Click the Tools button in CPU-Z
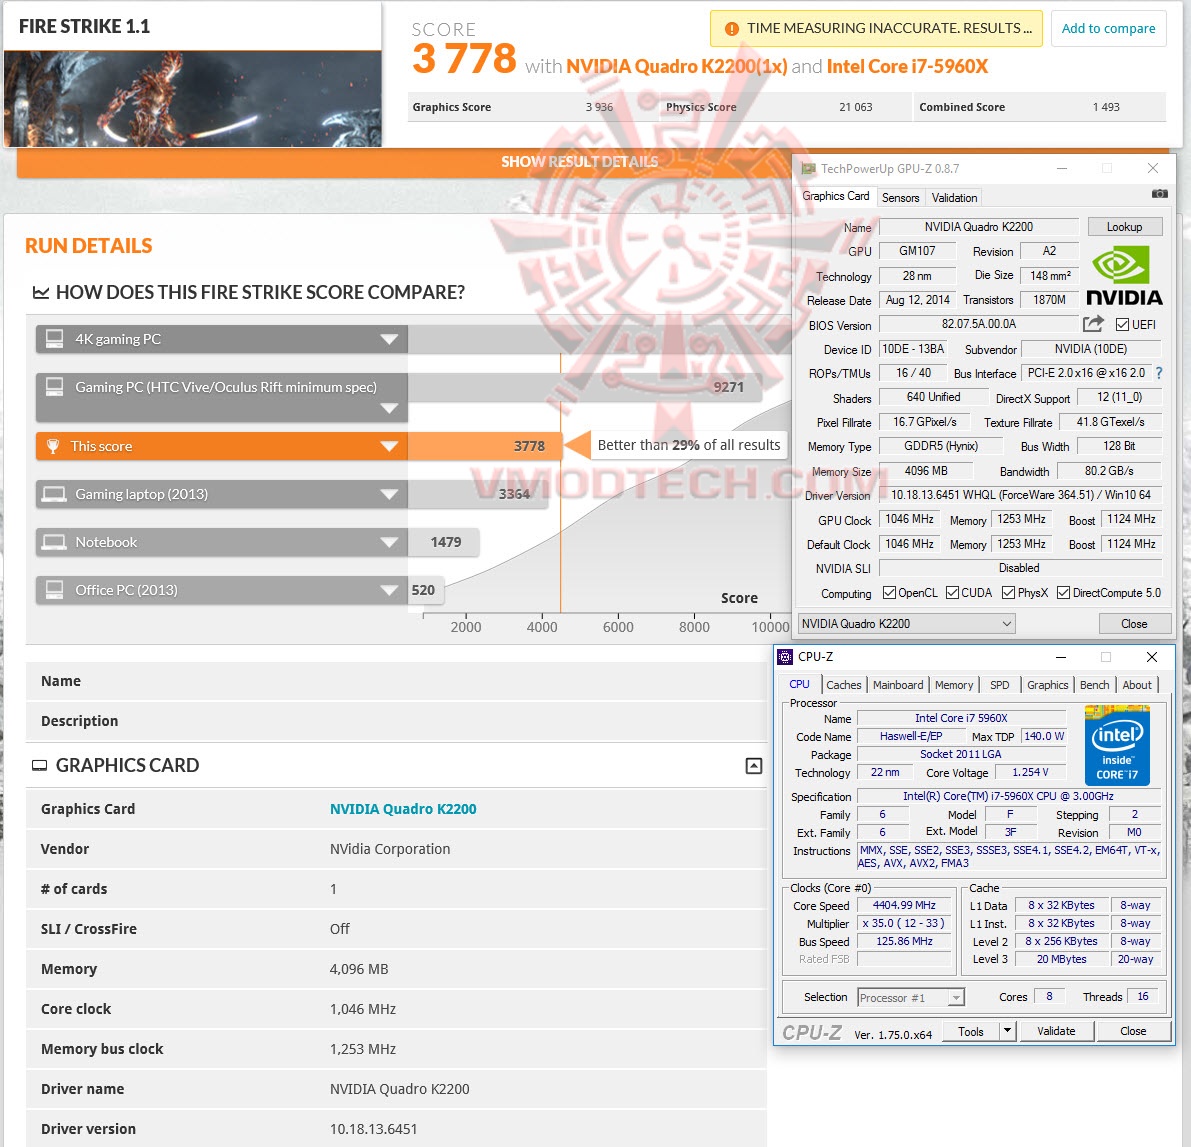 coord(971,1032)
